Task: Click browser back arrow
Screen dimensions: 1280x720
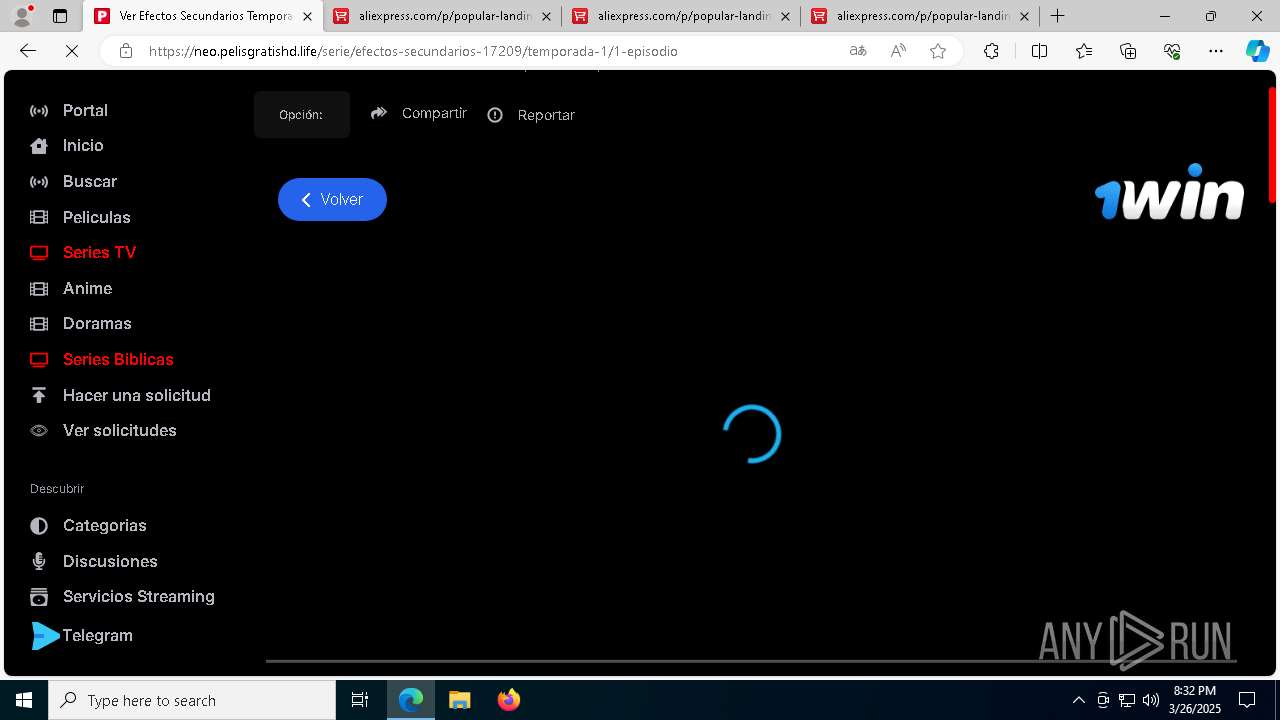Action: [28, 51]
